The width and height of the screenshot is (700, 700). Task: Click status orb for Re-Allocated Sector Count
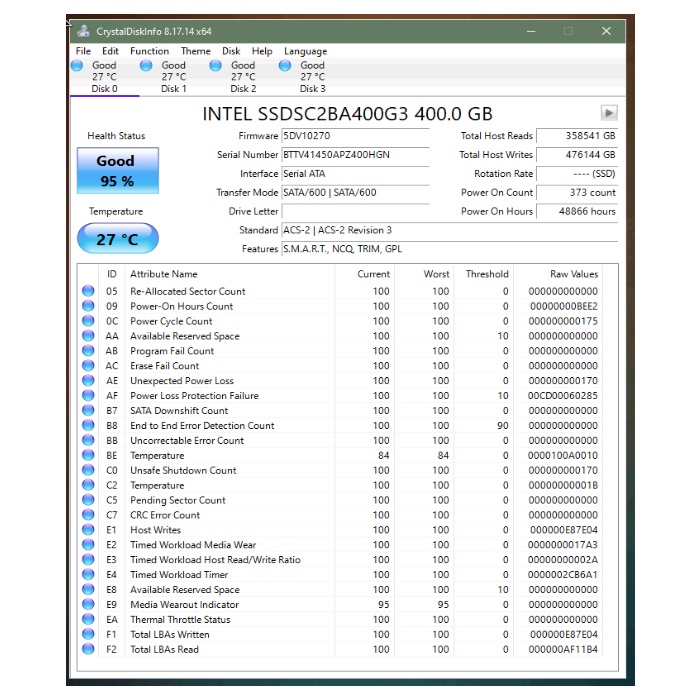(x=88, y=292)
